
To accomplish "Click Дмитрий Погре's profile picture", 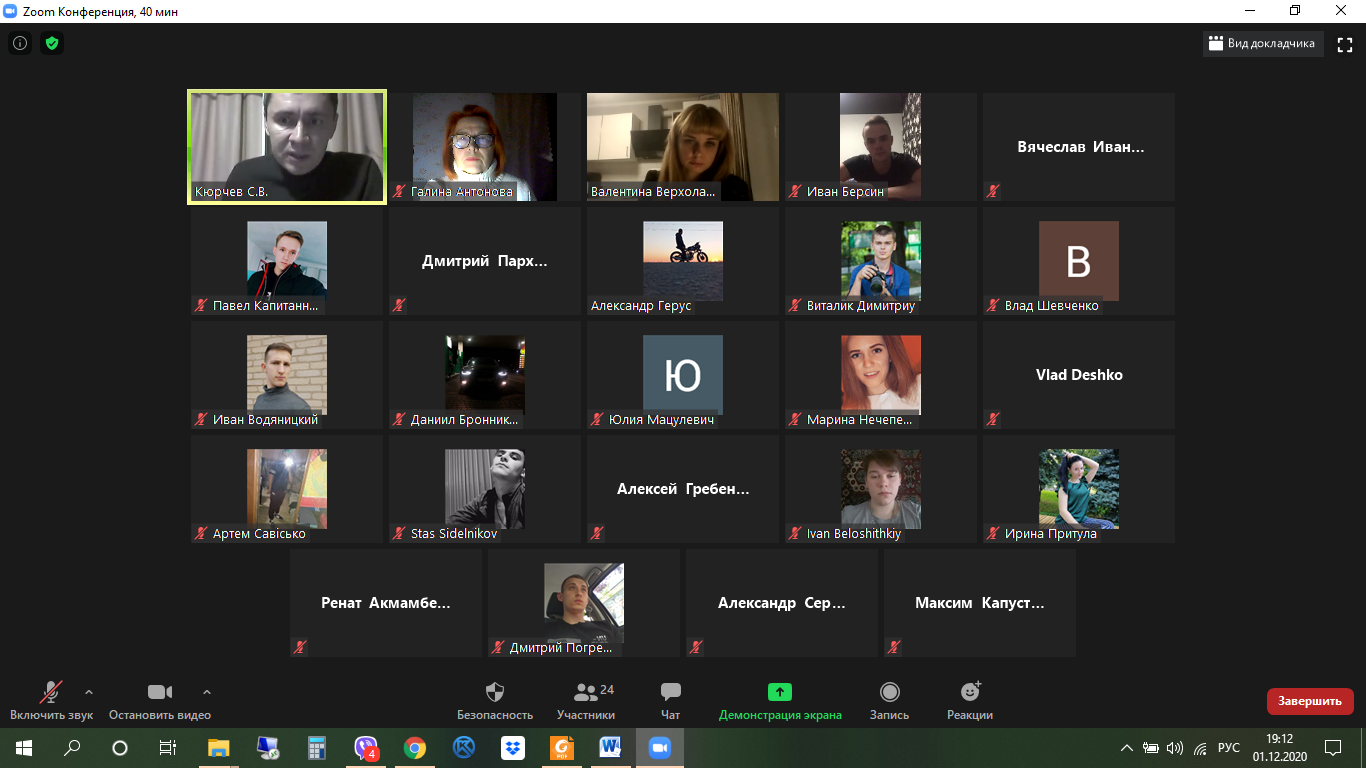I will (584, 603).
